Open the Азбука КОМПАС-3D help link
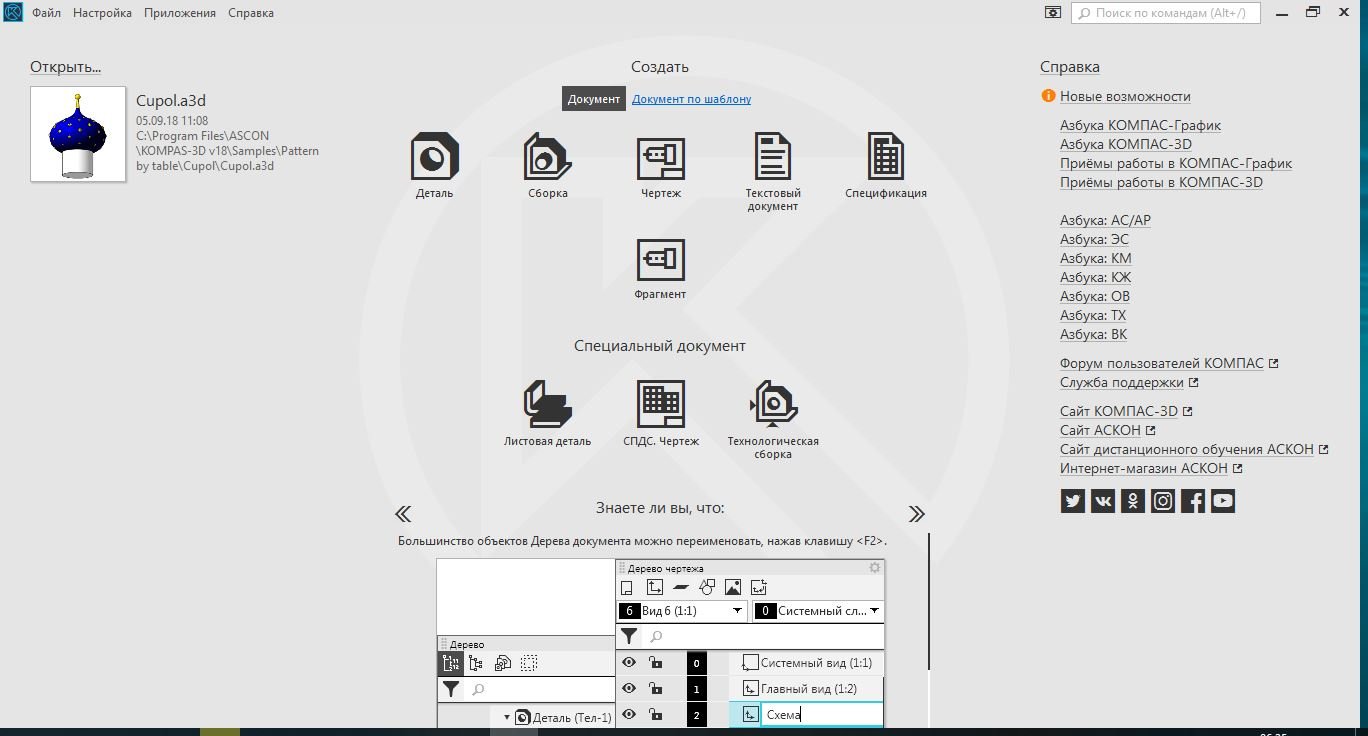This screenshot has height=736, width=1368. [x=1125, y=144]
